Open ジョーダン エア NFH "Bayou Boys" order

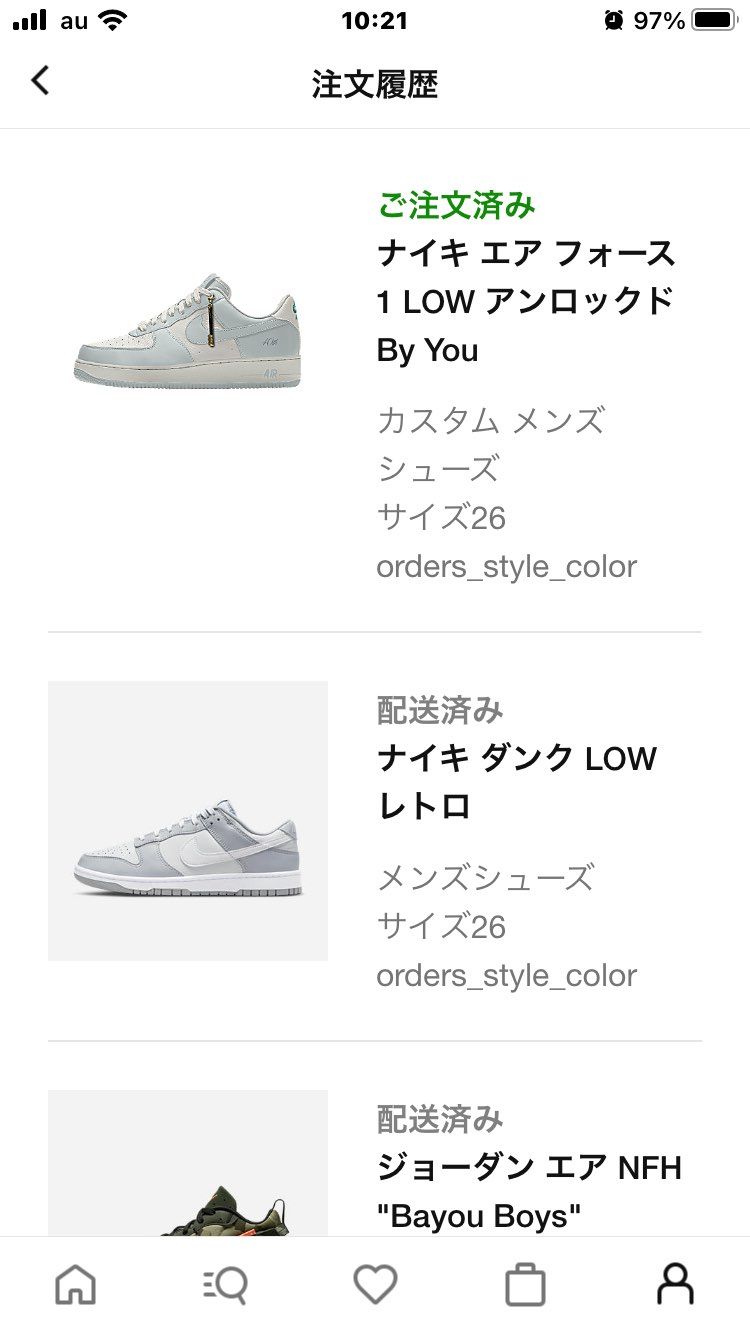coord(528,1191)
